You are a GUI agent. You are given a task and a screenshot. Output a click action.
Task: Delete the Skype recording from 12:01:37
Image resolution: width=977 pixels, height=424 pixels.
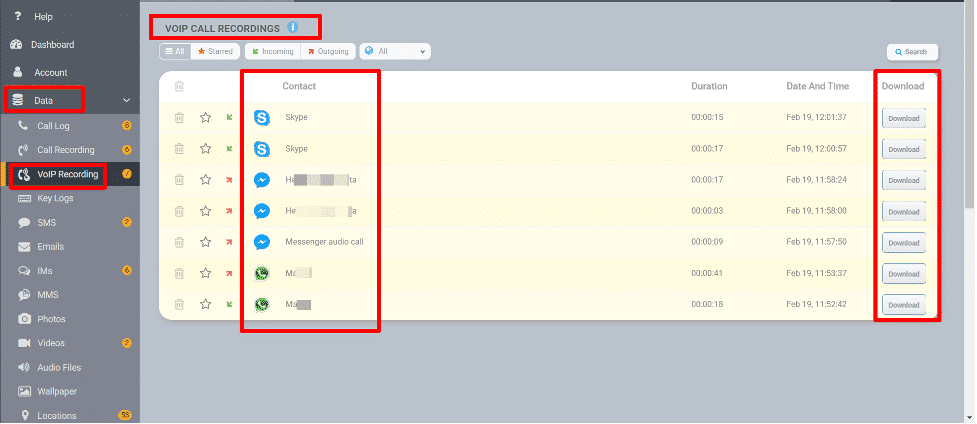(x=179, y=117)
